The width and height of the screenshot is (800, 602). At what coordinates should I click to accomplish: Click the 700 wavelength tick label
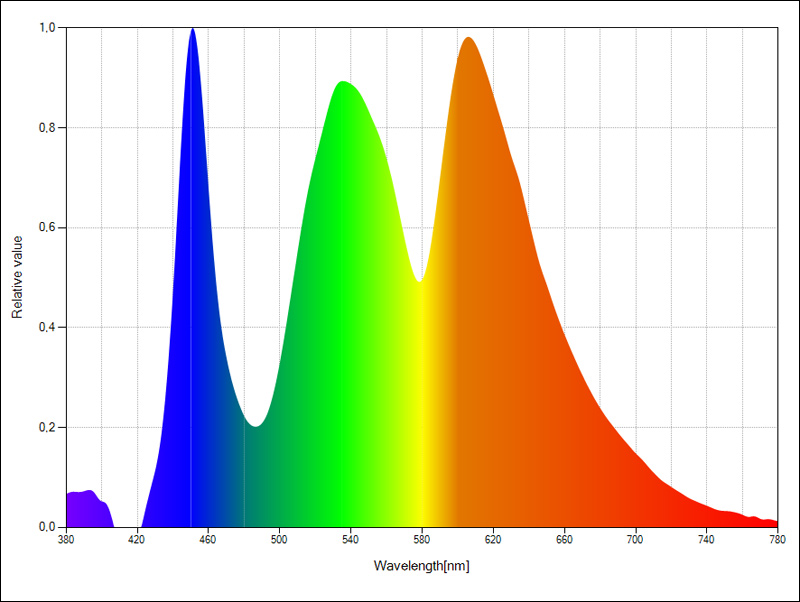635,539
